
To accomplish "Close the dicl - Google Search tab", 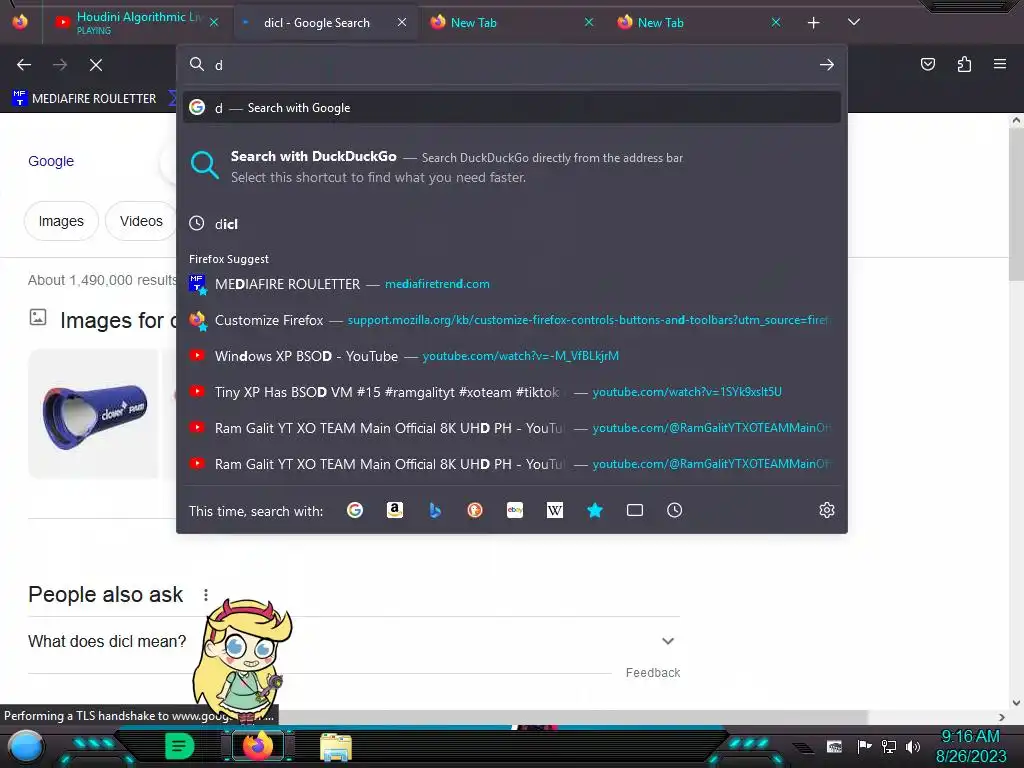I will click(x=402, y=22).
